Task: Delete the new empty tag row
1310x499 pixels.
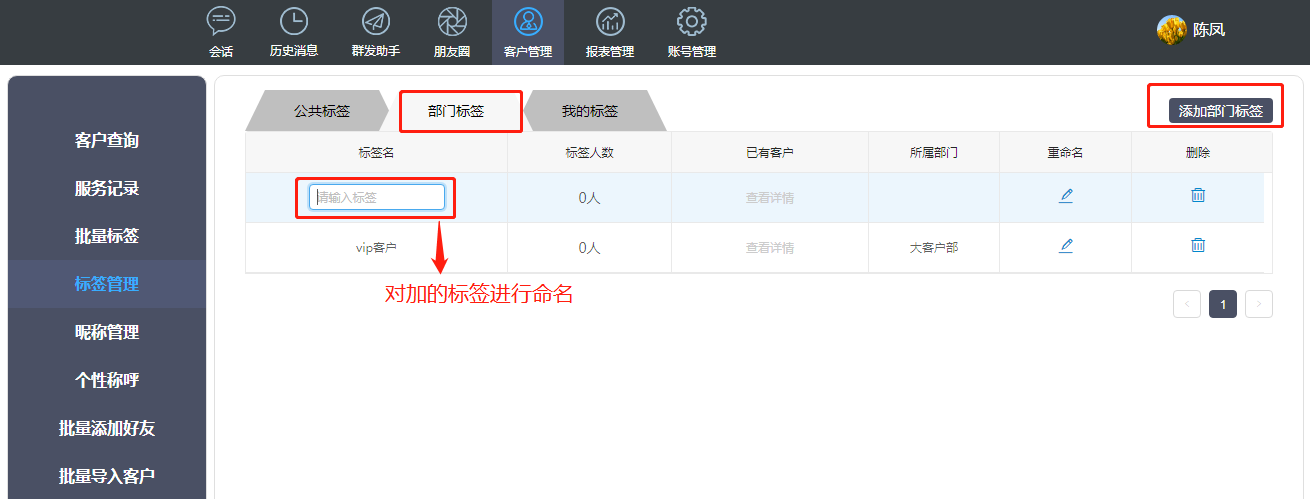Action: (1198, 195)
